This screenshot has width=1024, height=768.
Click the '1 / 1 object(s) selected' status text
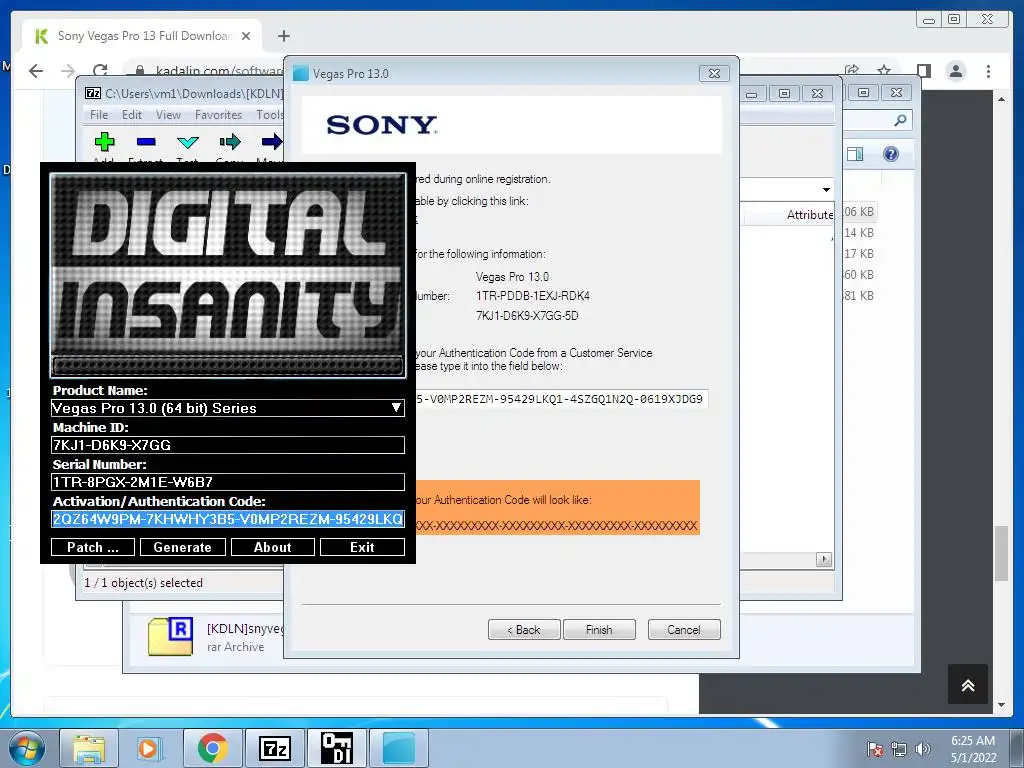tap(144, 583)
